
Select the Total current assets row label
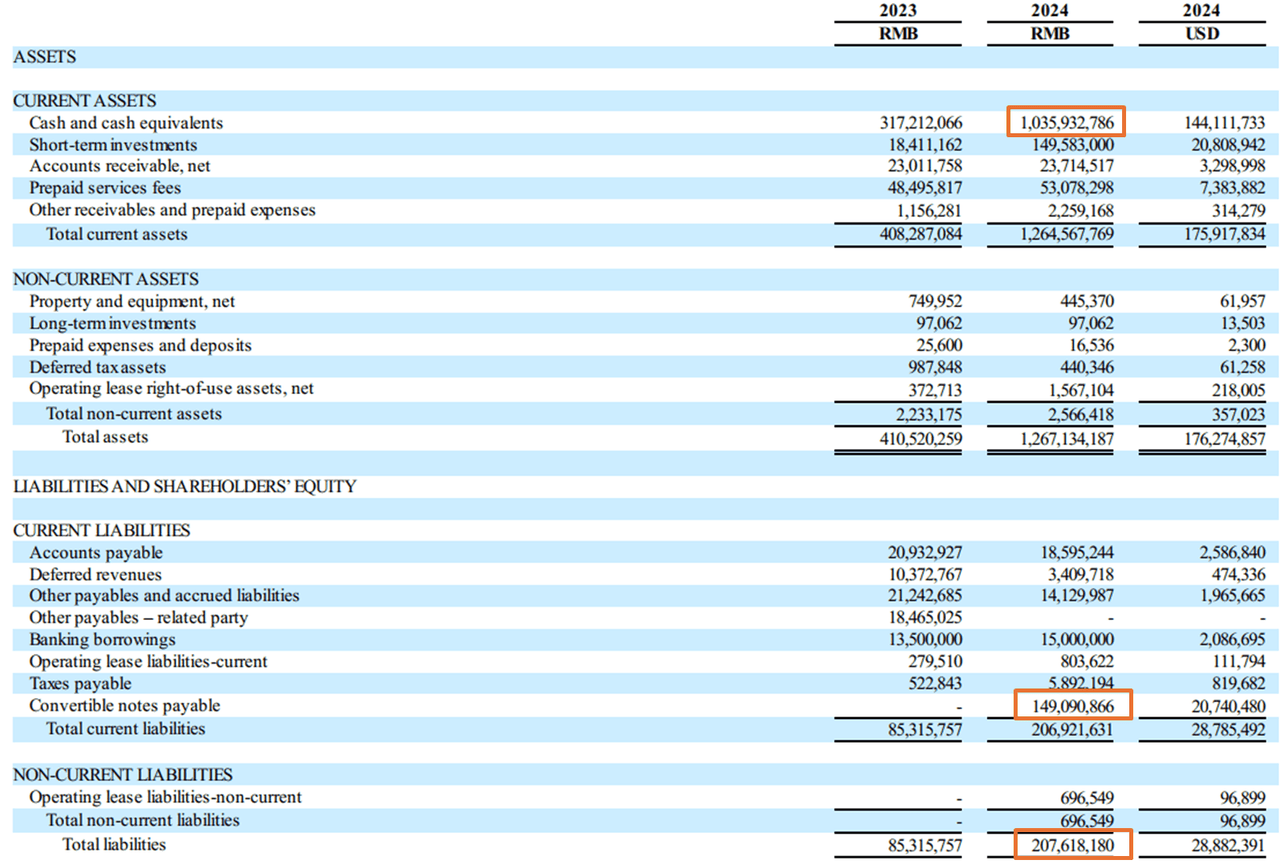pos(114,234)
